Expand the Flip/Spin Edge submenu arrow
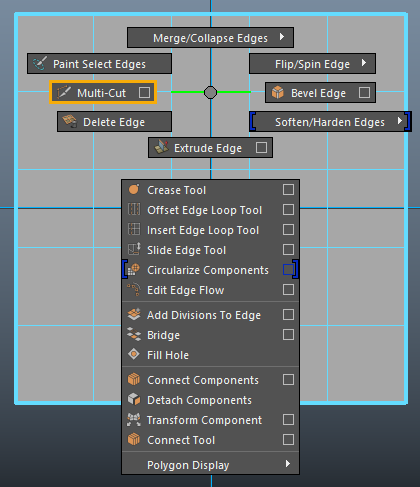This screenshot has width=420, height=487. tap(364, 63)
